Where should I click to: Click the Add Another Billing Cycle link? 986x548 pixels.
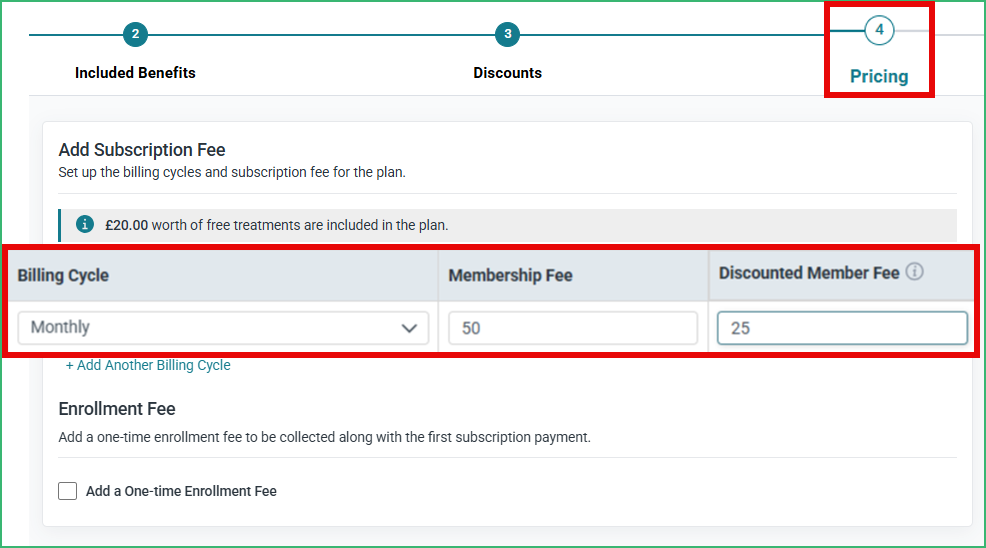pos(148,365)
